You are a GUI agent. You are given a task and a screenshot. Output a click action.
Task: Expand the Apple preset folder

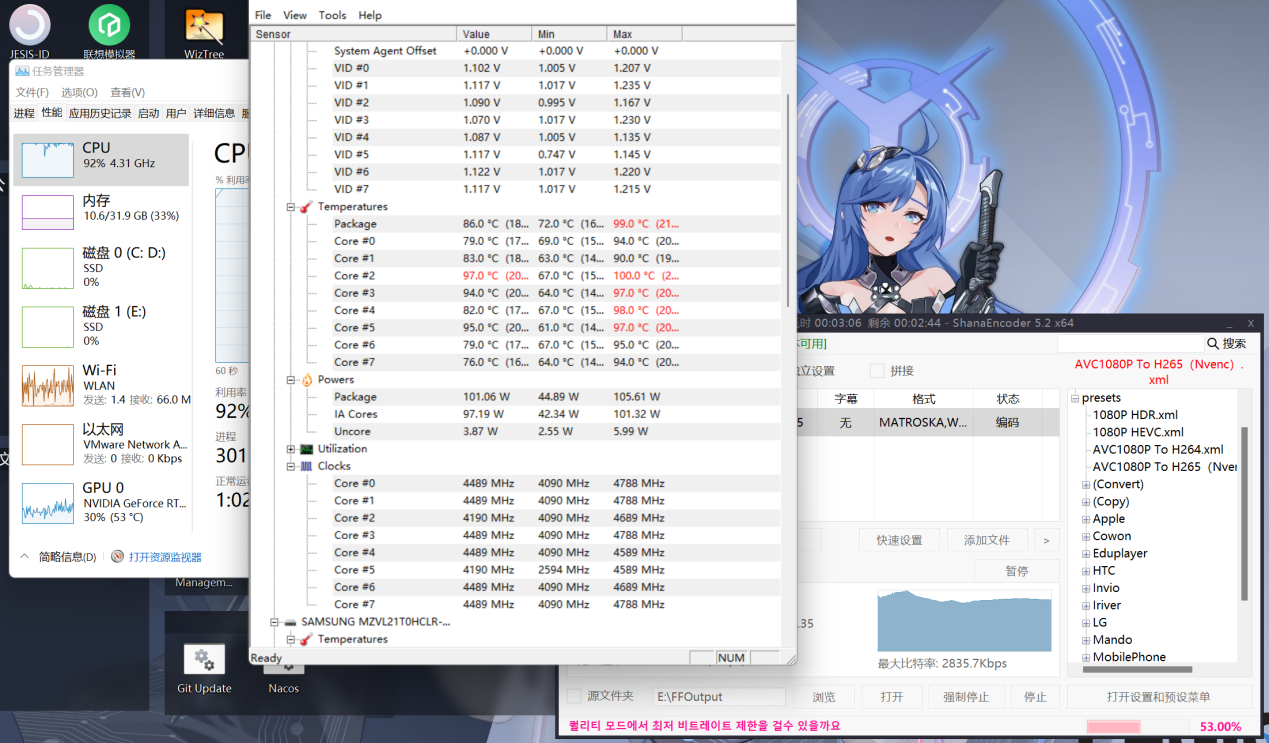1086,519
